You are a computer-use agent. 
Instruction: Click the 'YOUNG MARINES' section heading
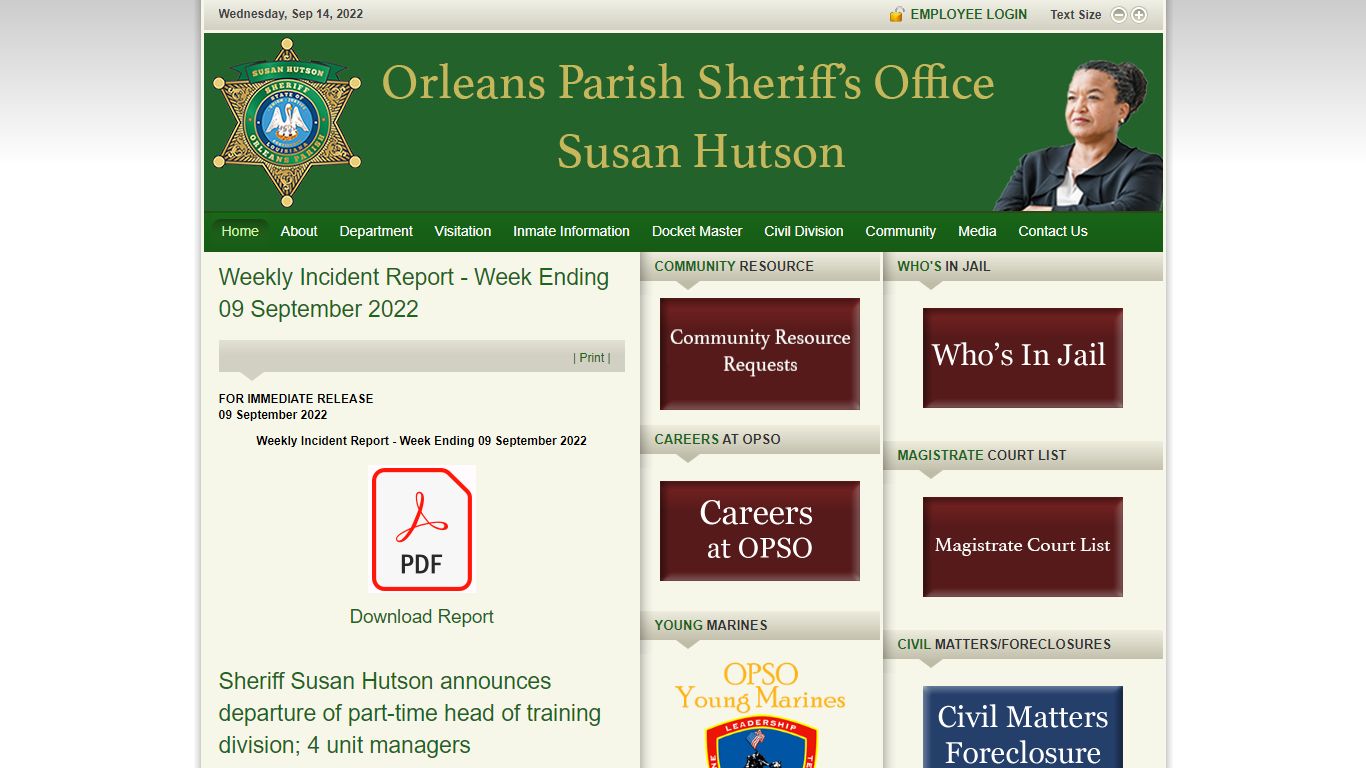(x=711, y=625)
